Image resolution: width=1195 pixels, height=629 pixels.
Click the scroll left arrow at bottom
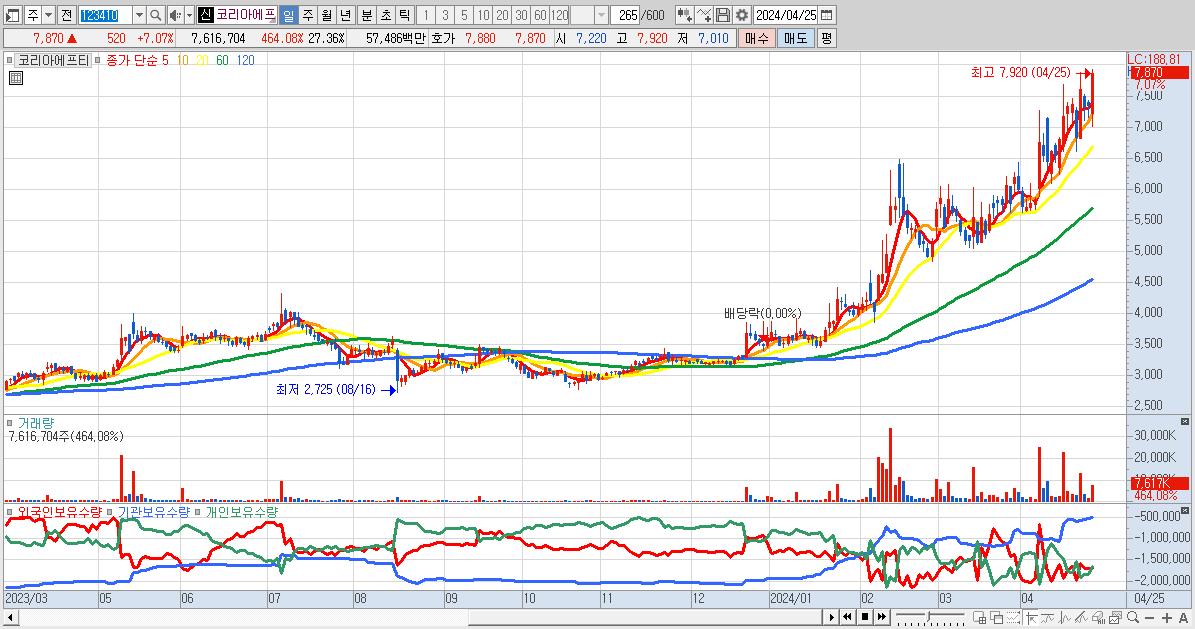11,617
